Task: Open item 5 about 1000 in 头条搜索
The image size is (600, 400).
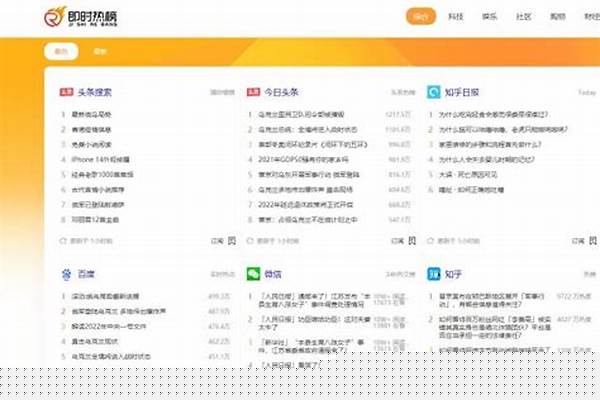Action: point(103,175)
